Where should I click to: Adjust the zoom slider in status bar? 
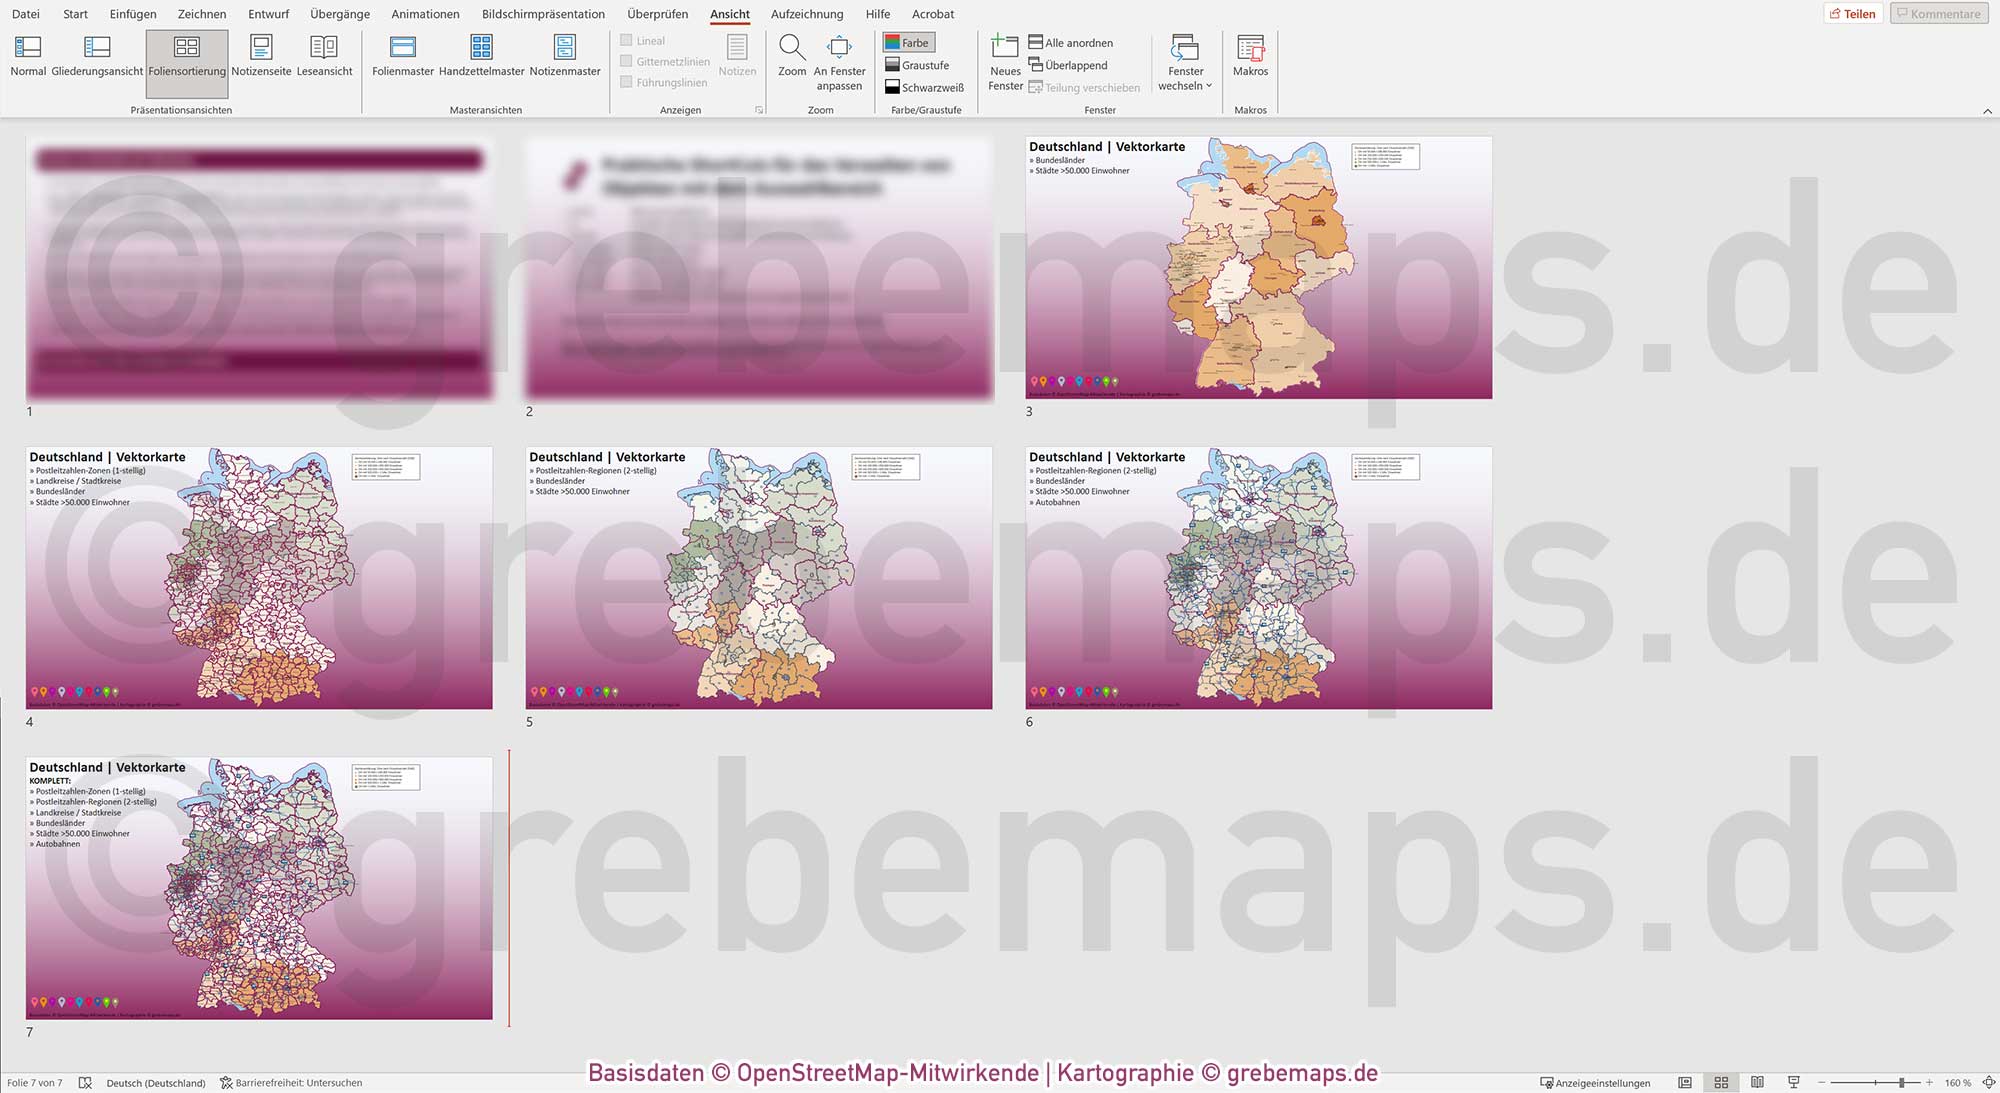(1902, 1083)
